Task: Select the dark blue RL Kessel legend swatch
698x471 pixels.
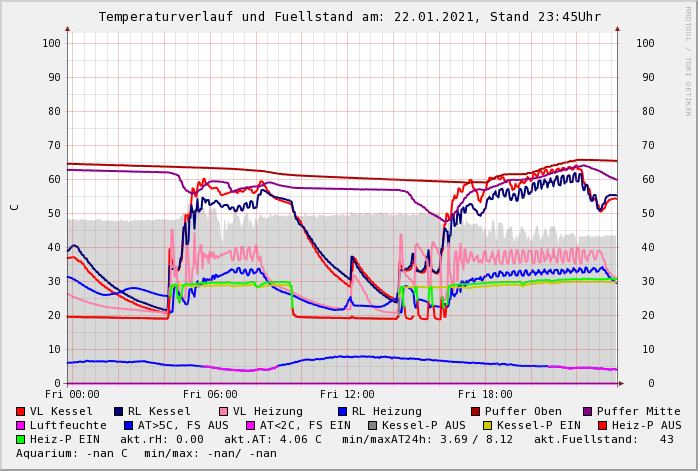Action: click(x=119, y=412)
